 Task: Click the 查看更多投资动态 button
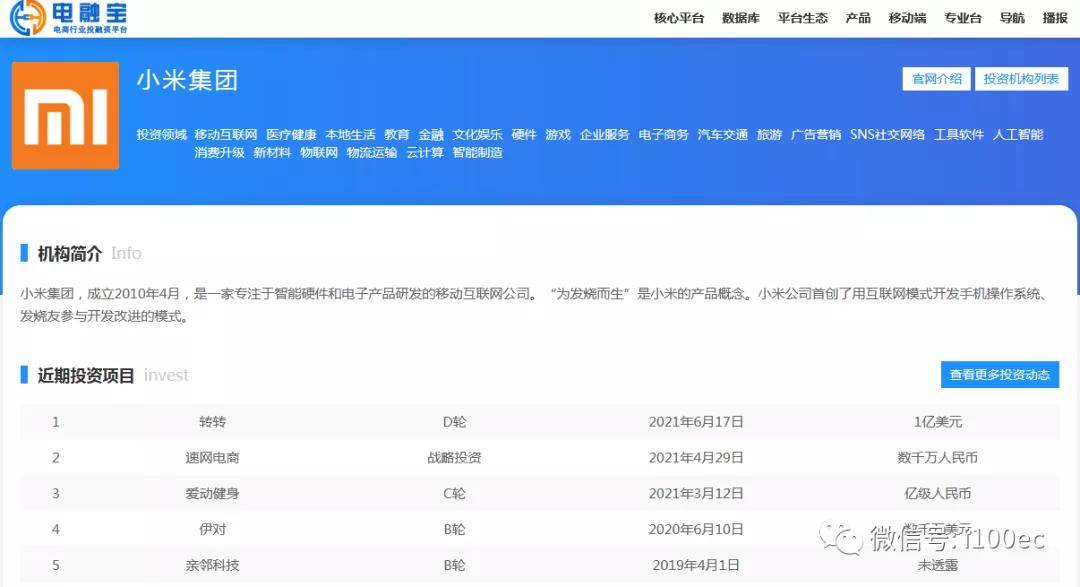pyautogui.click(x=1000, y=375)
